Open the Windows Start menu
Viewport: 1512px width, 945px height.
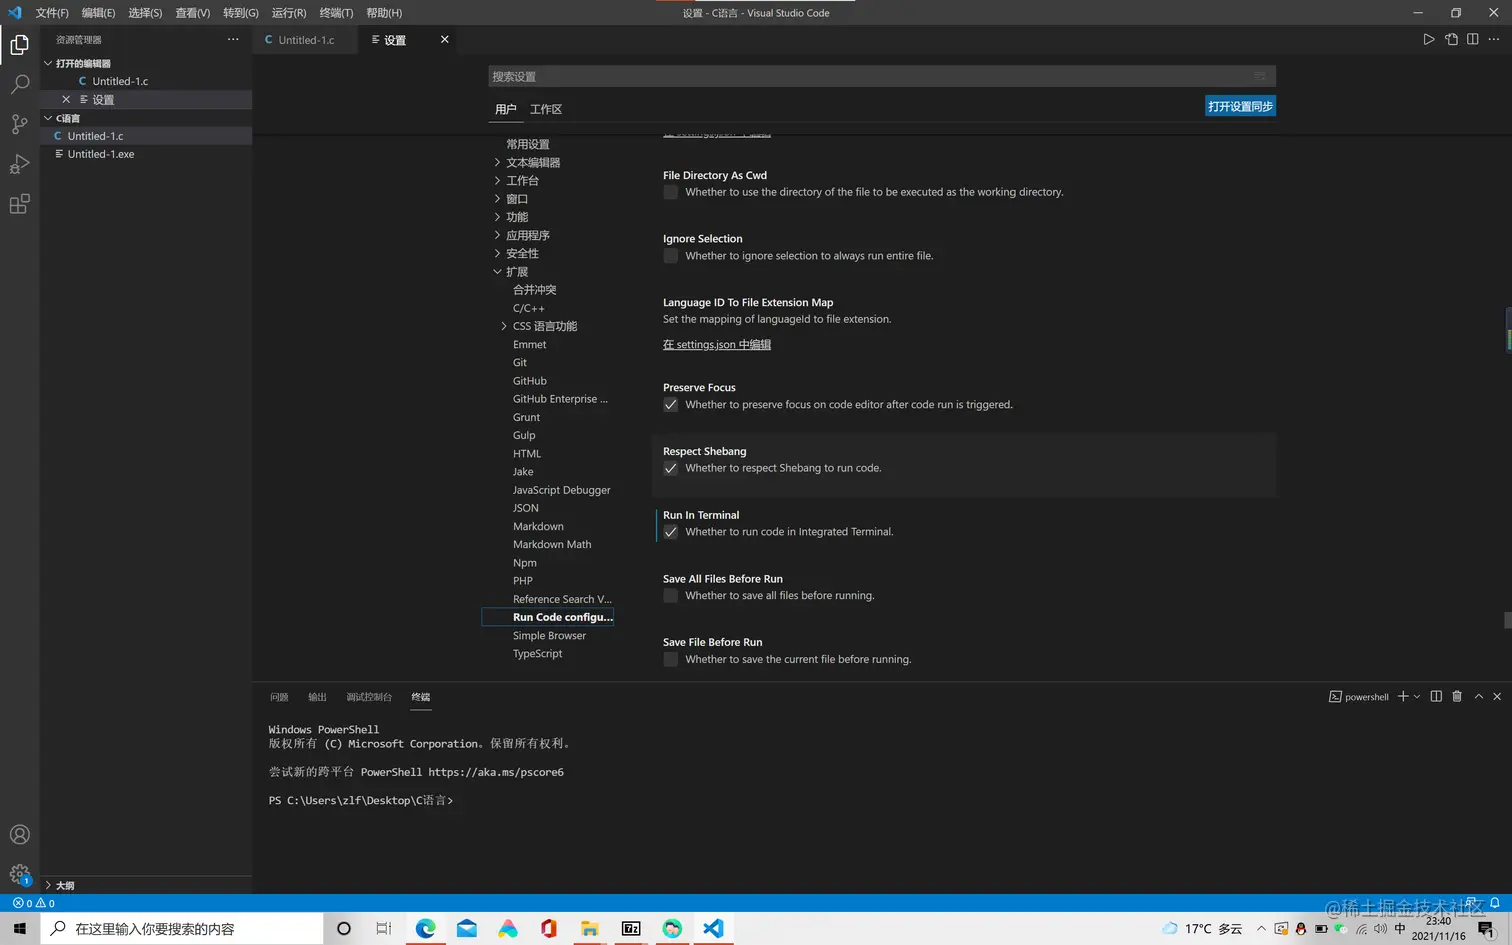click(x=20, y=929)
